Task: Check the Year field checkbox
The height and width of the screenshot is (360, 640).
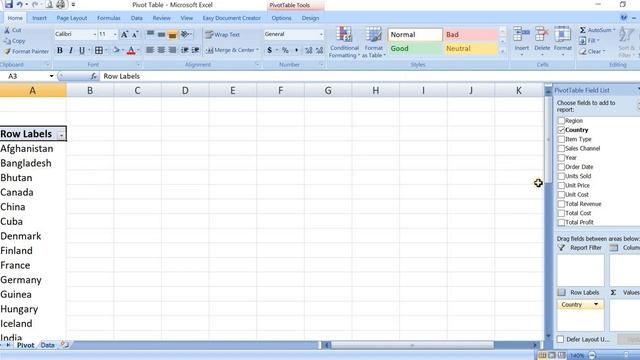Action: 561,158
